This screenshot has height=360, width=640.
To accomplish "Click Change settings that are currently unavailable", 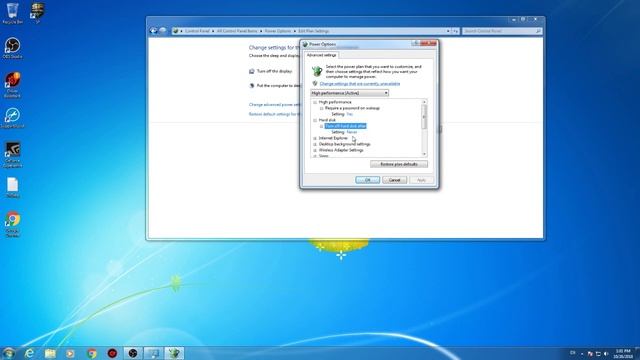I will click(x=360, y=84).
